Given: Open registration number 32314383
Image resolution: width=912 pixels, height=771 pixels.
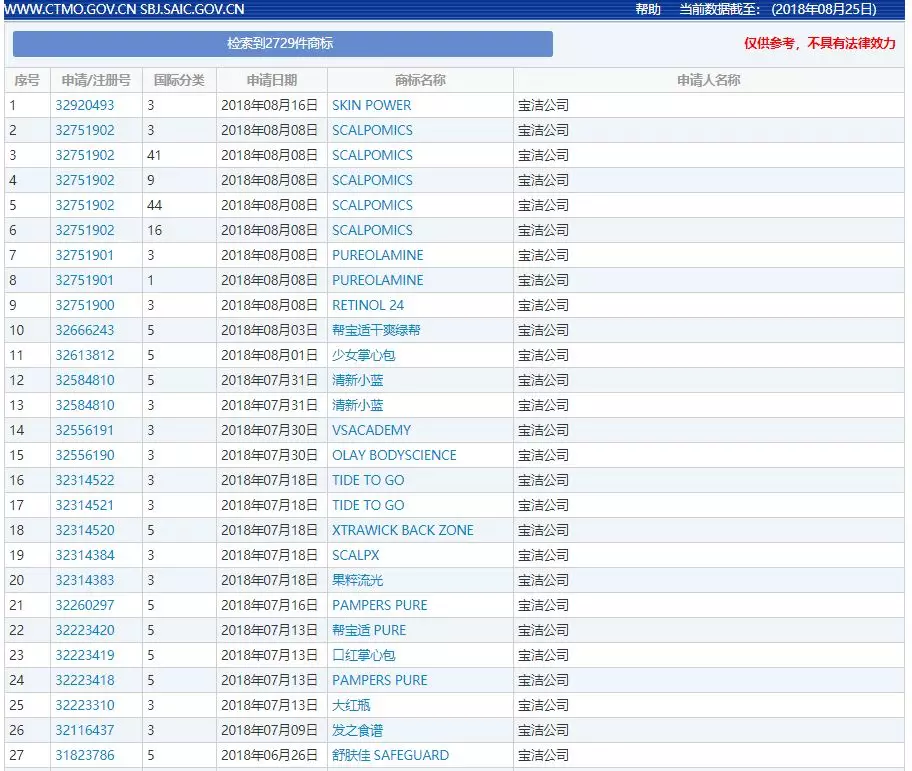Looking at the screenshot, I should pos(85,580).
